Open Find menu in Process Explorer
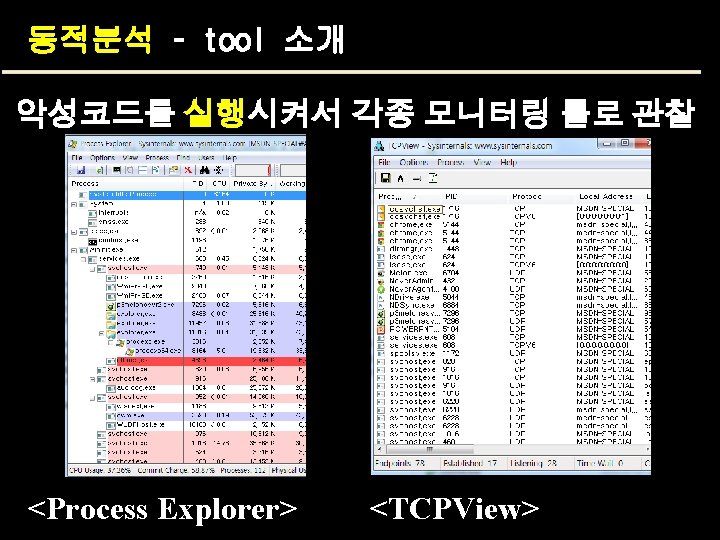The width and height of the screenshot is (720, 540). point(183,158)
